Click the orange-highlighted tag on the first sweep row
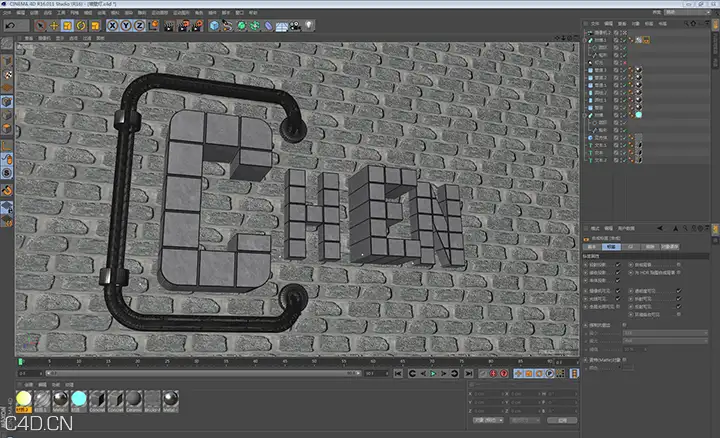 click(x=646, y=40)
